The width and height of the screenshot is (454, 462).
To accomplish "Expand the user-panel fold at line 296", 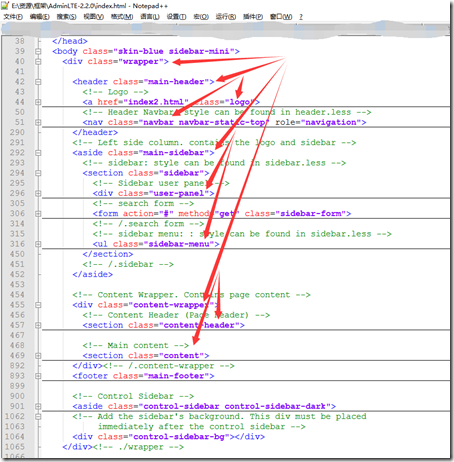I will pyautogui.click(x=38, y=193).
